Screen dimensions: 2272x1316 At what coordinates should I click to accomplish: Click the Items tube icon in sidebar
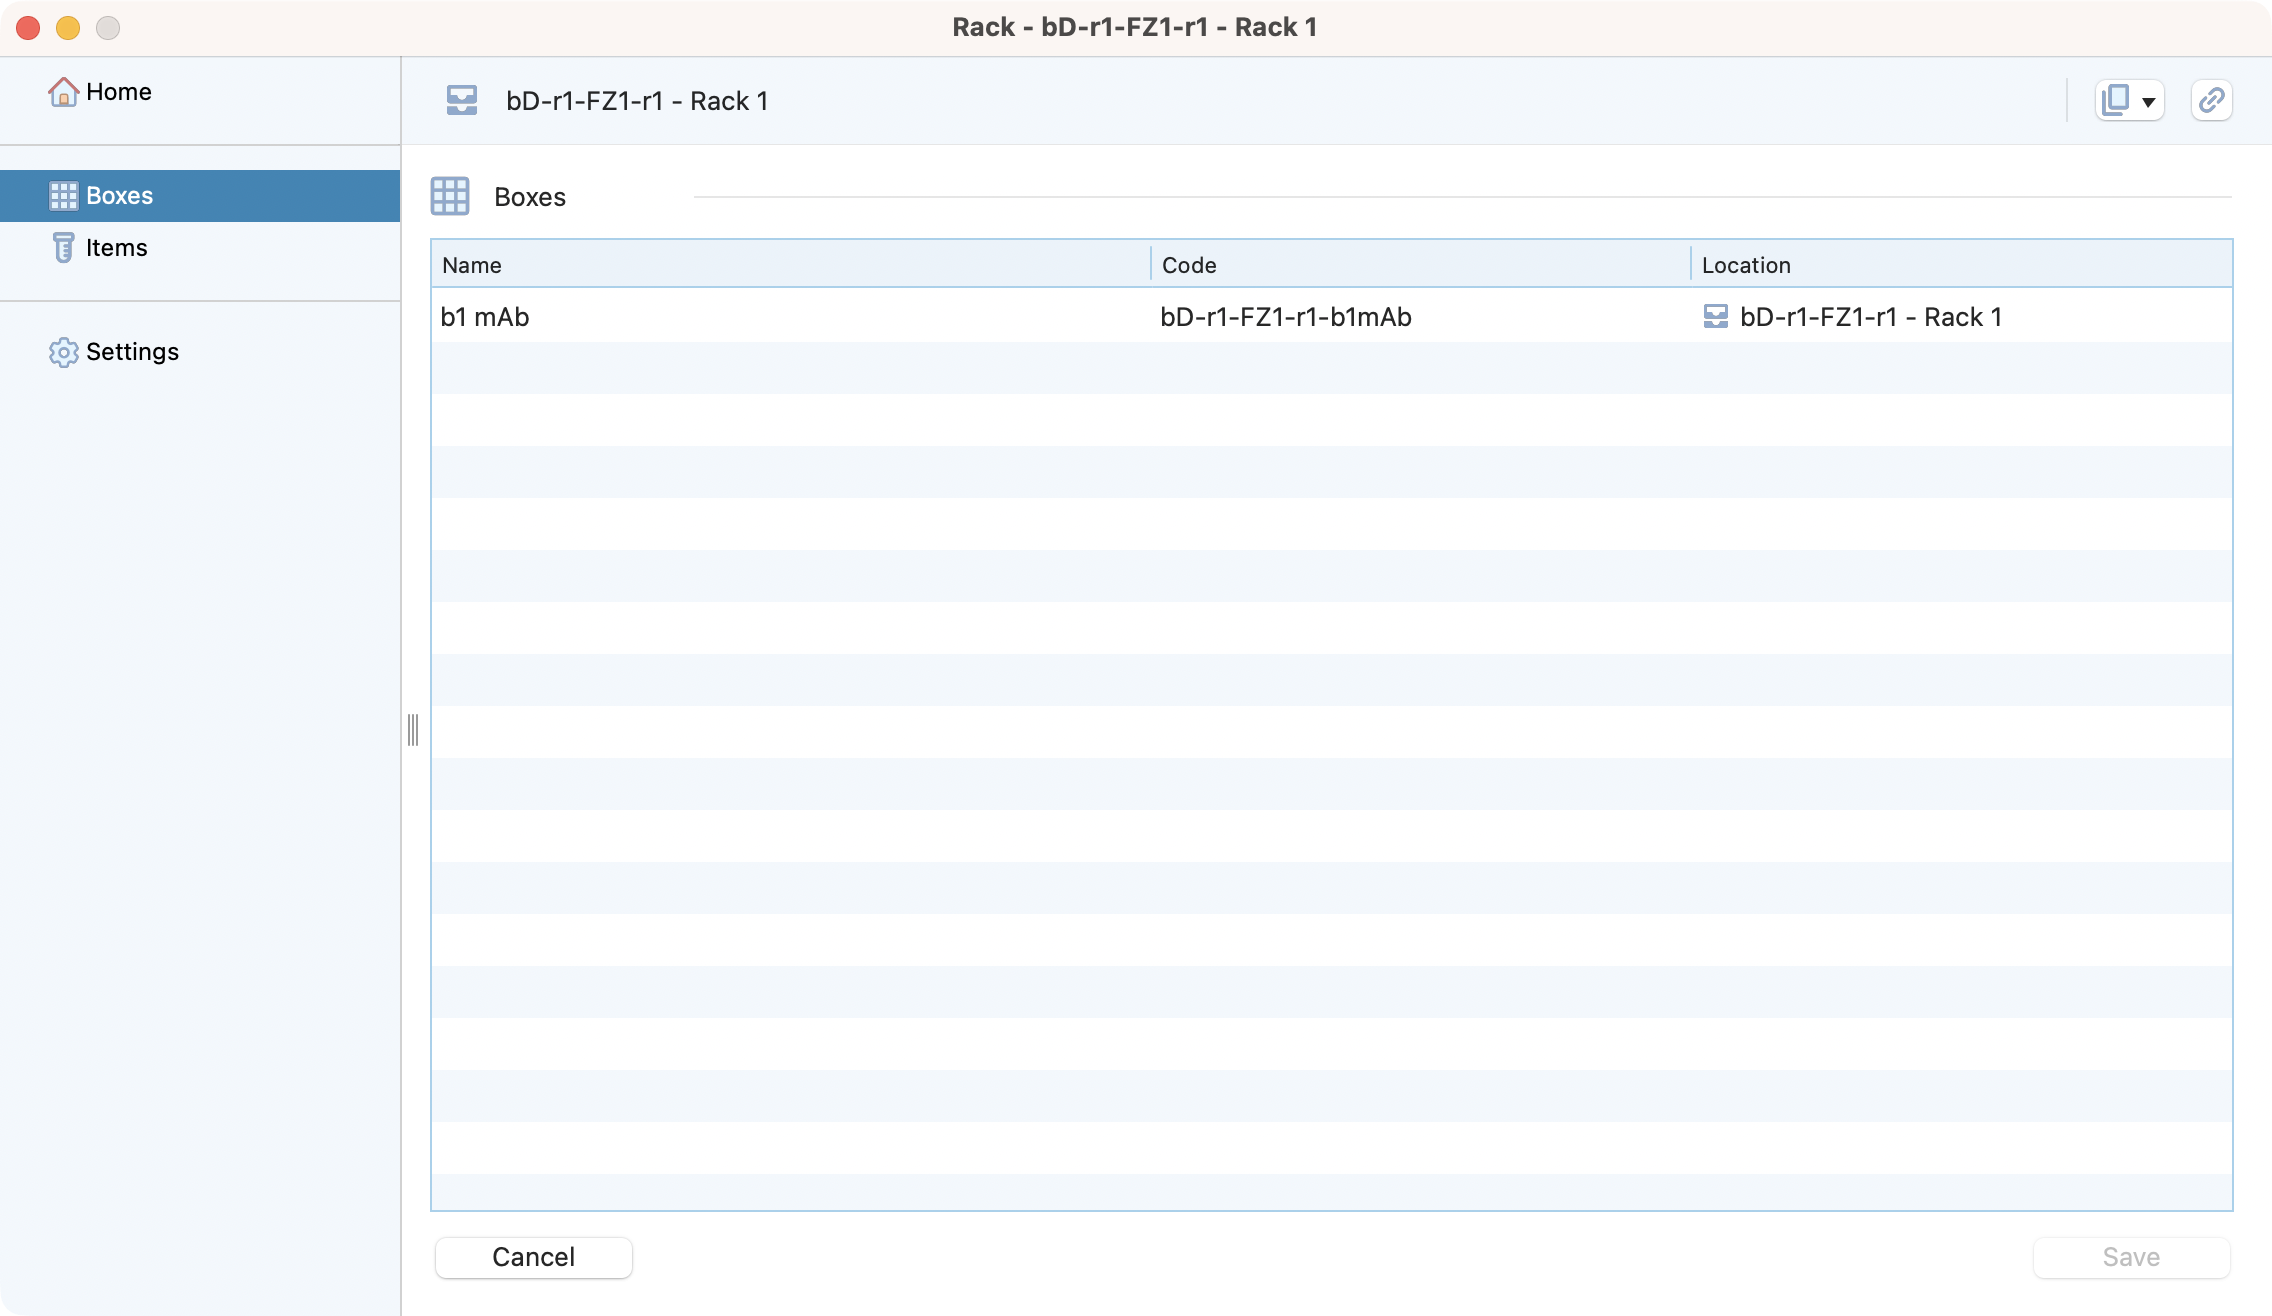(63, 248)
